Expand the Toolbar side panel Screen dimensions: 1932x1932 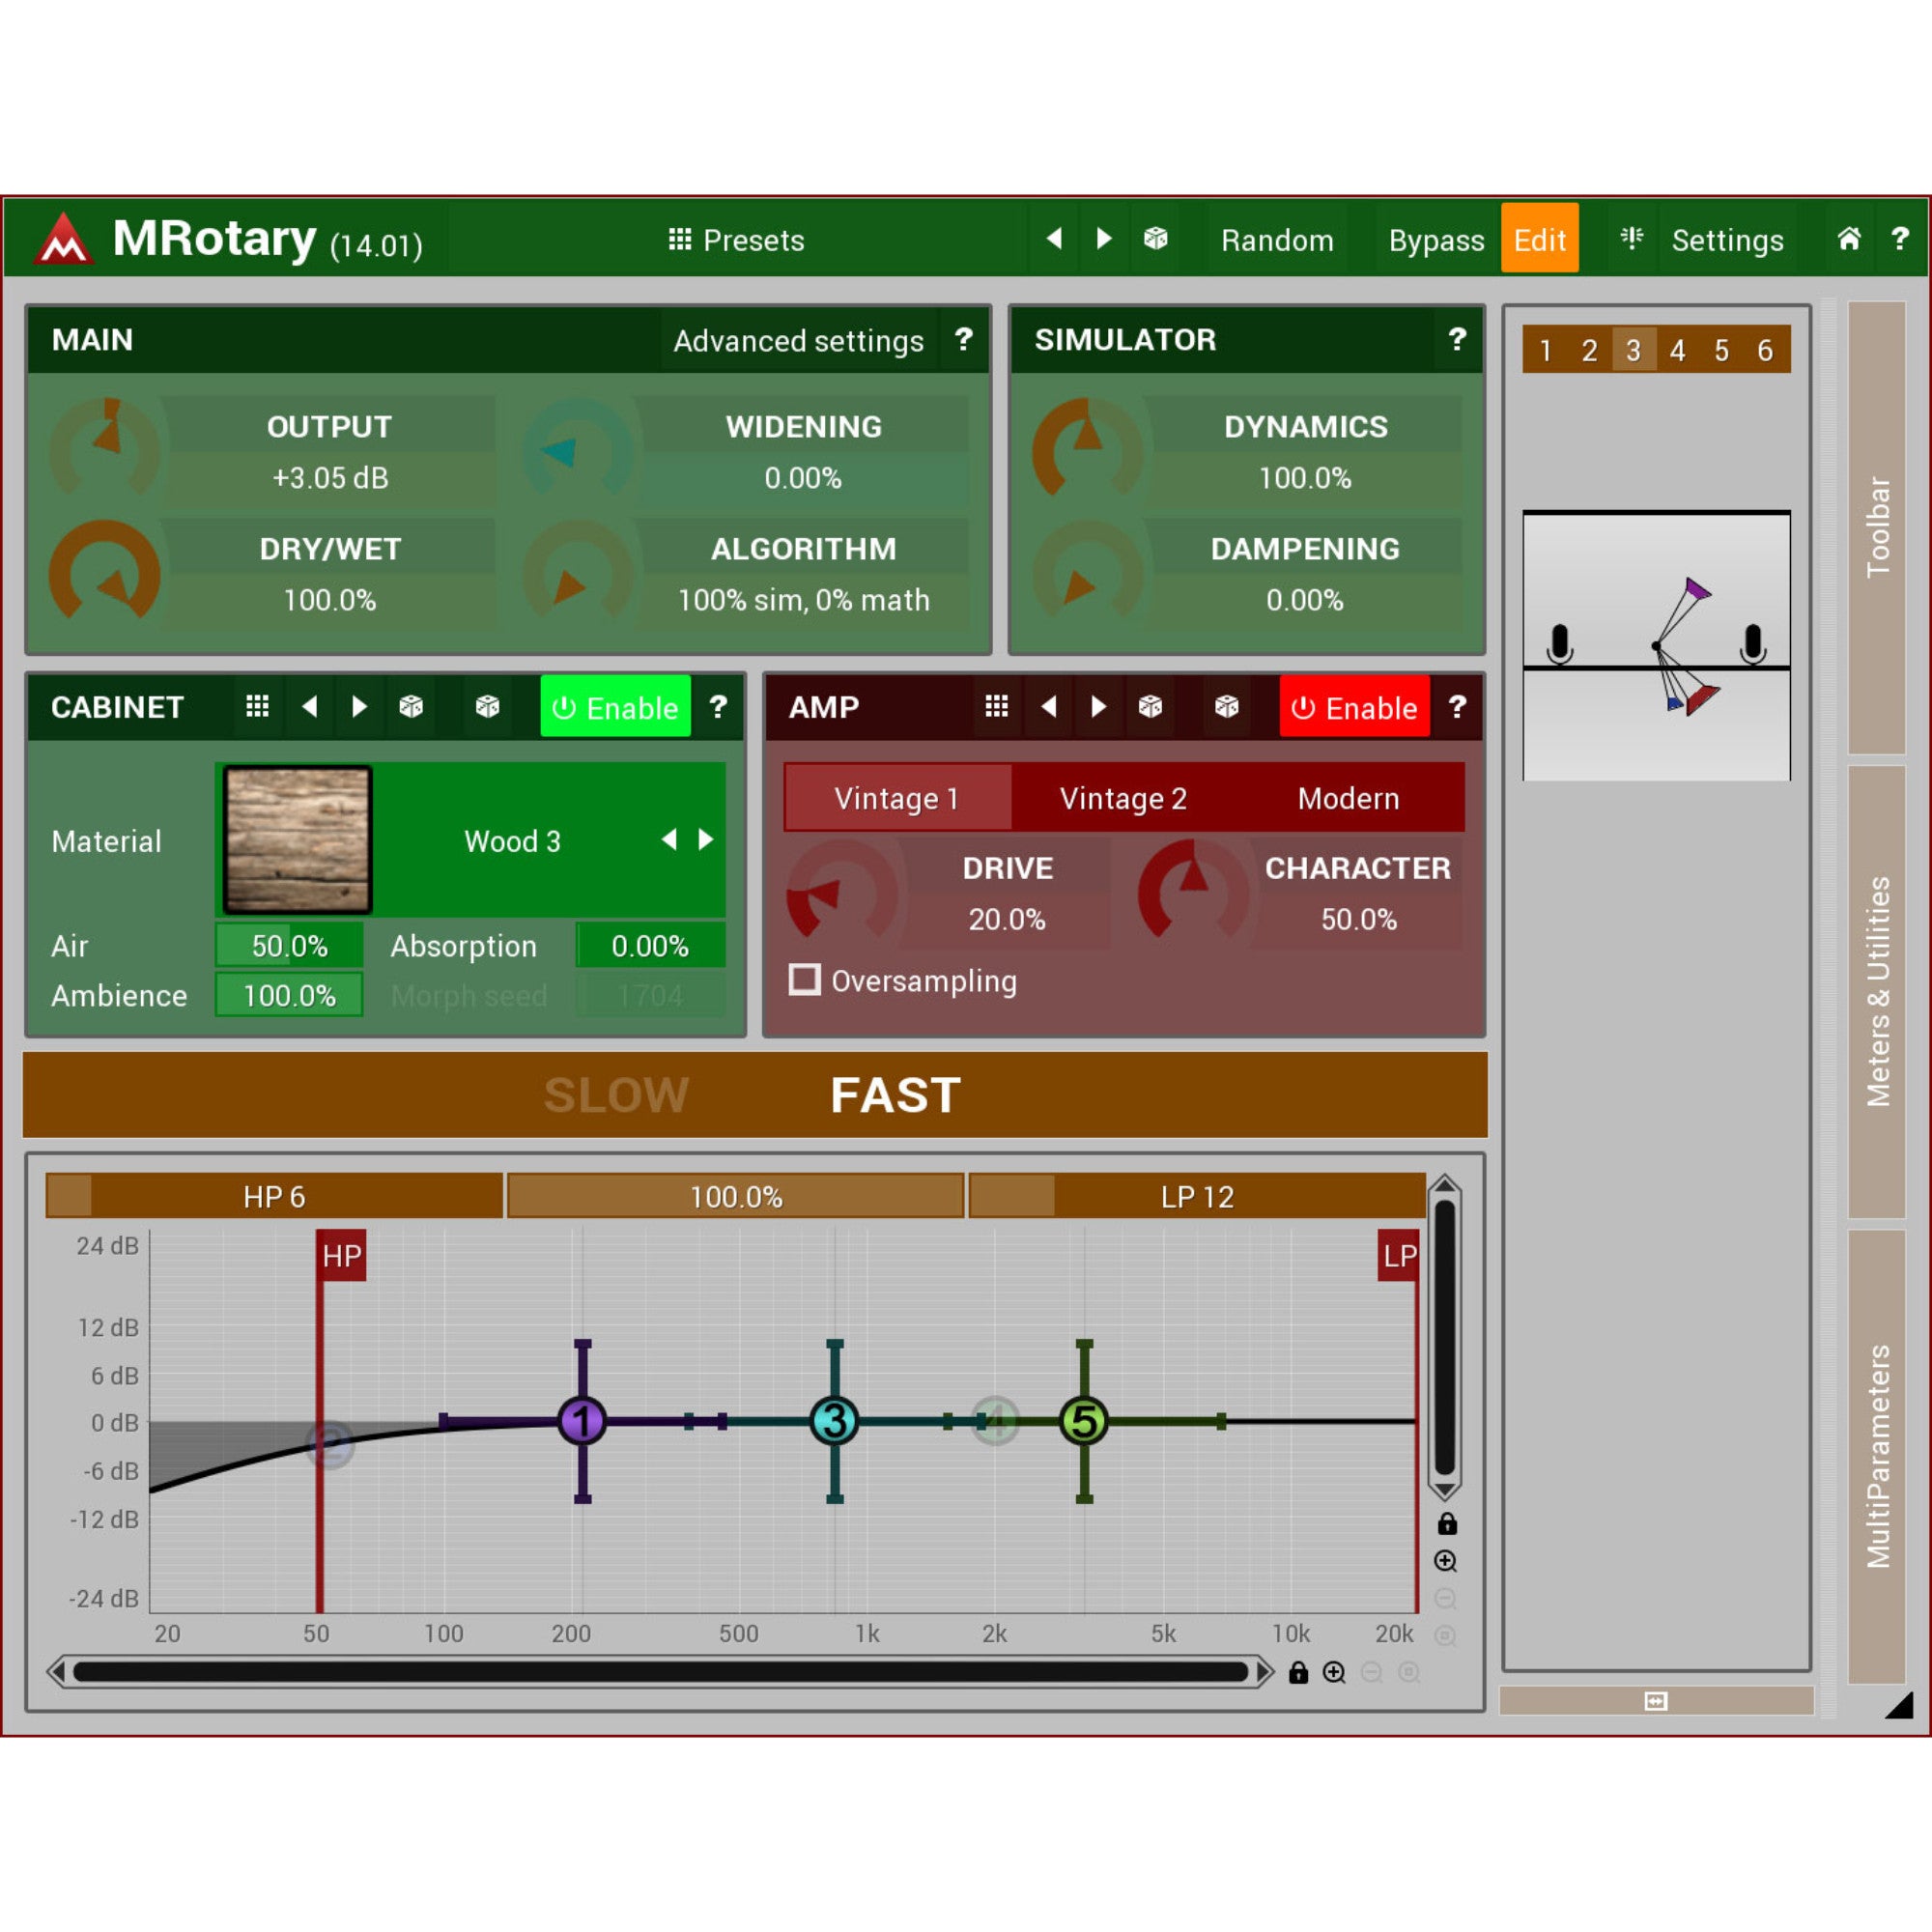tap(1877, 527)
